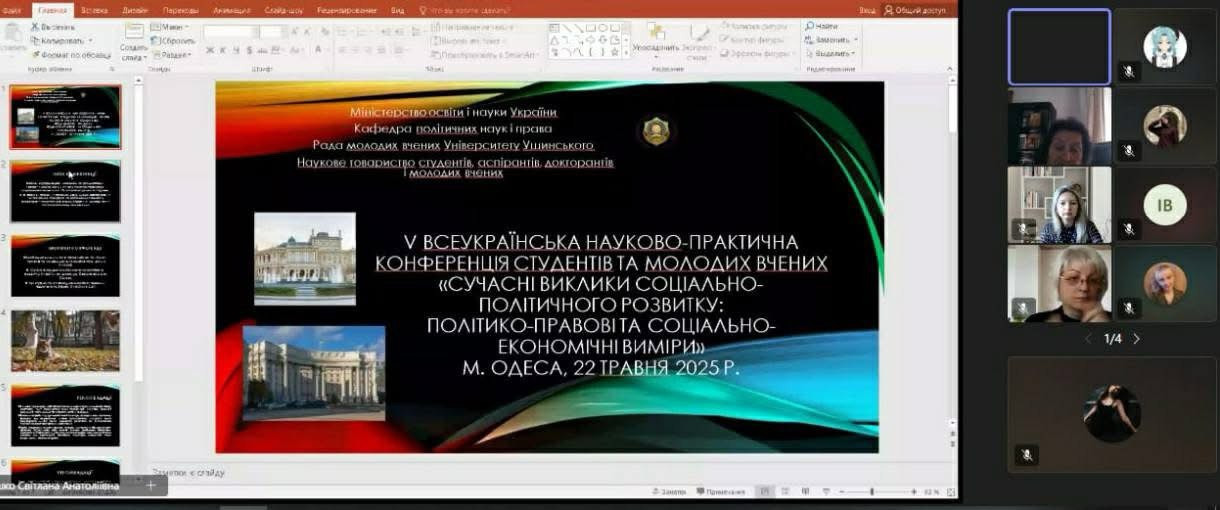Toggle italic К formatting
The width and height of the screenshot is (1220, 510).
[x=225, y=49]
